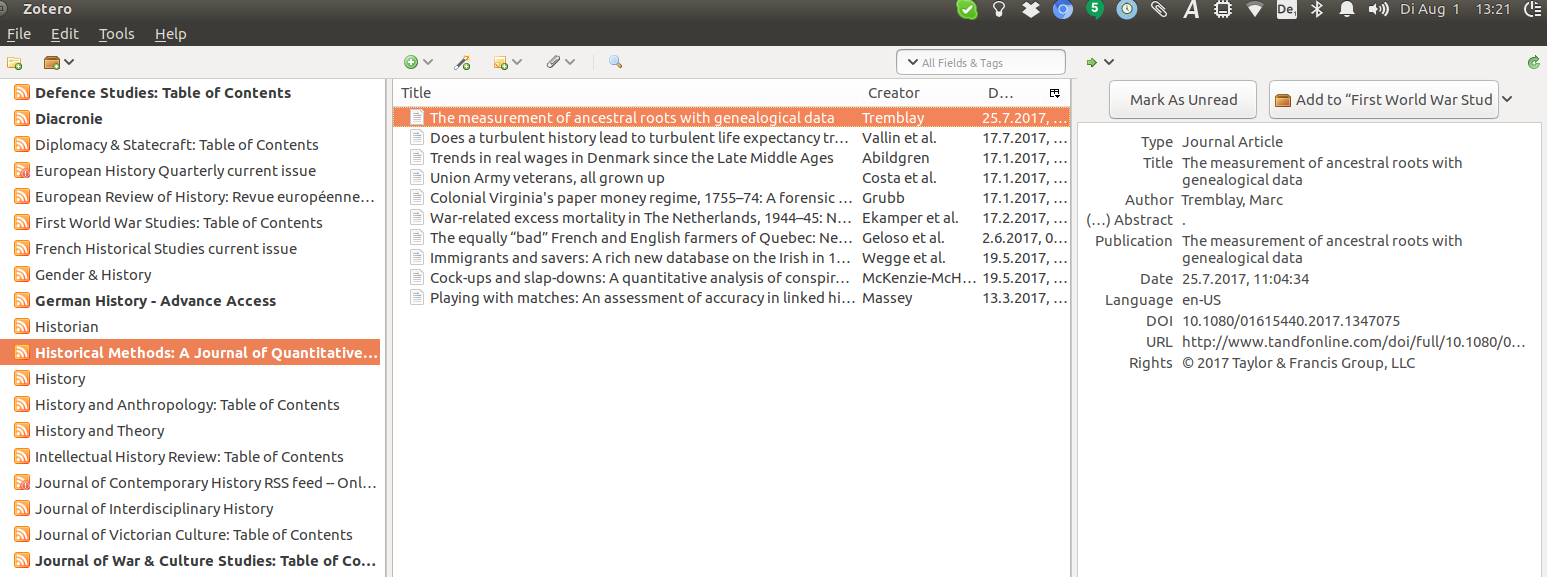The image size is (1547, 577).
Task: Select German History - Advance Access feed
Action: (190, 301)
